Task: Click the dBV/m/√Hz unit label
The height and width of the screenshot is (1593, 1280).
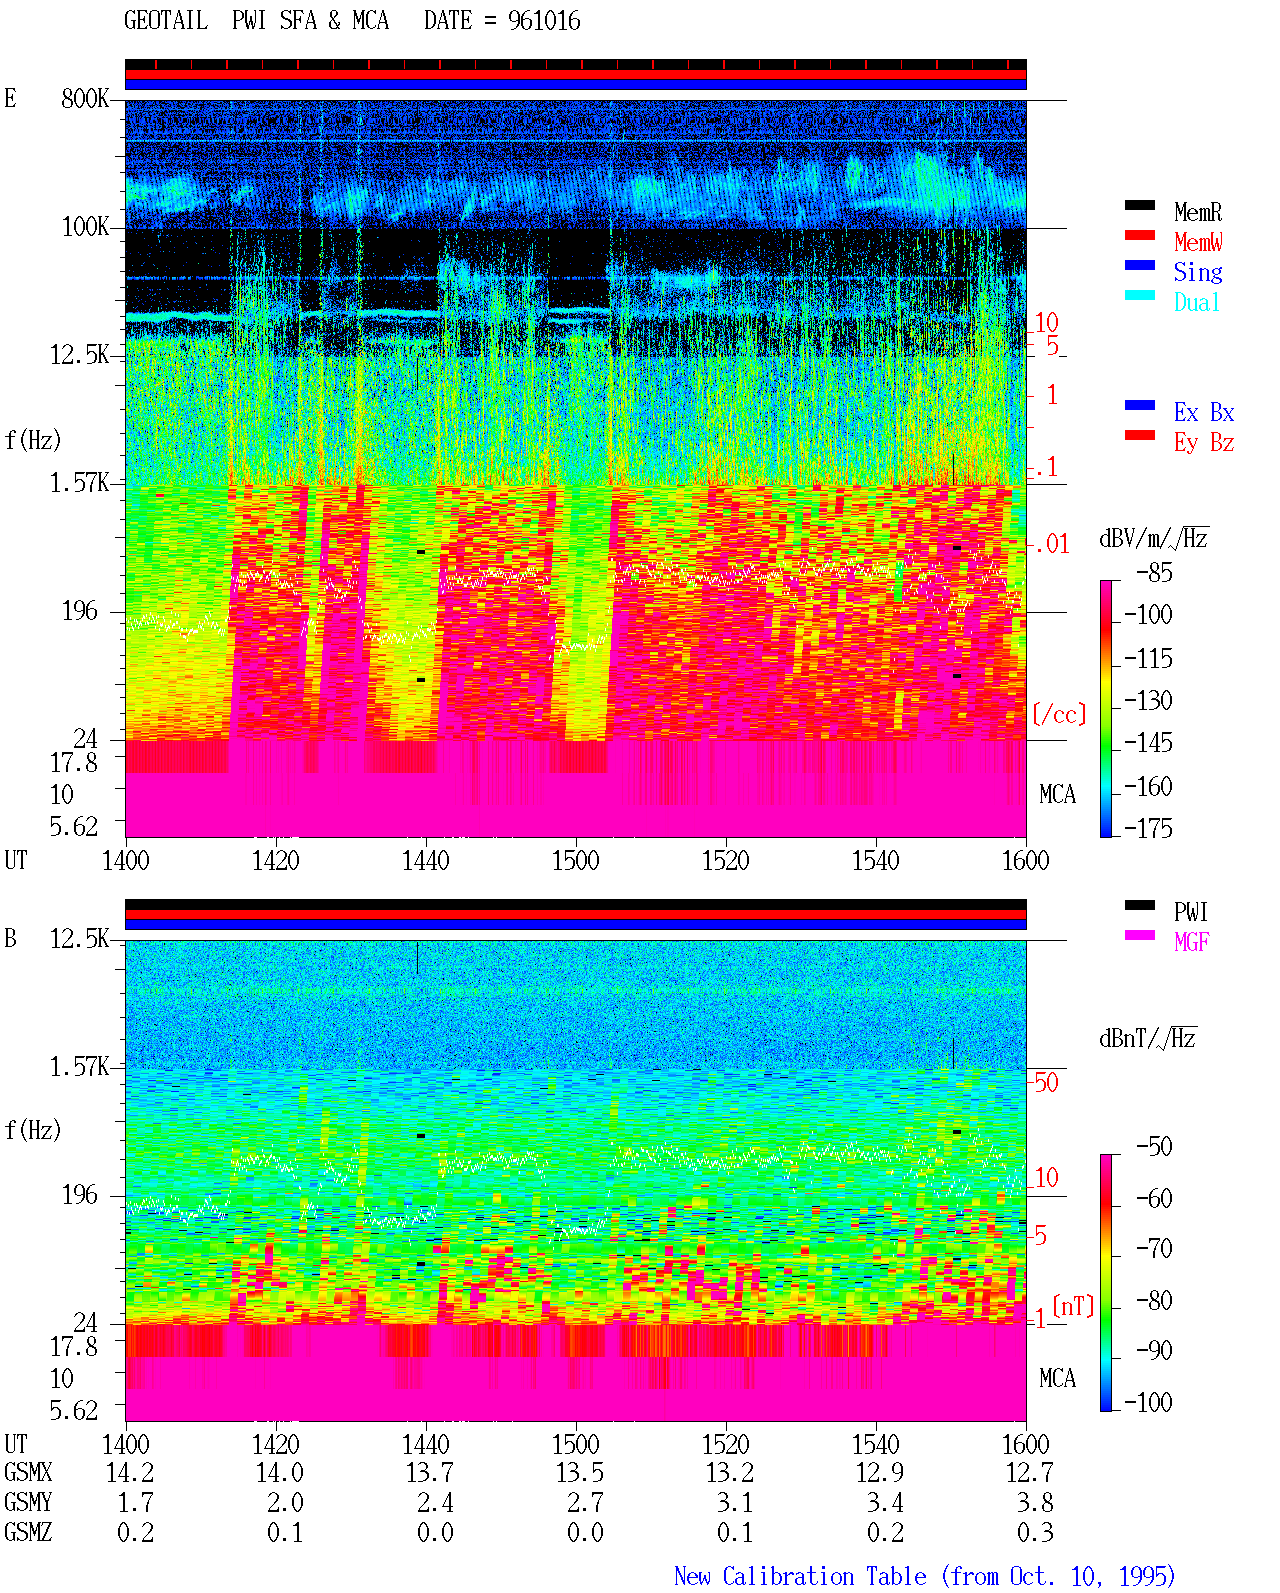Action: point(1154,539)
